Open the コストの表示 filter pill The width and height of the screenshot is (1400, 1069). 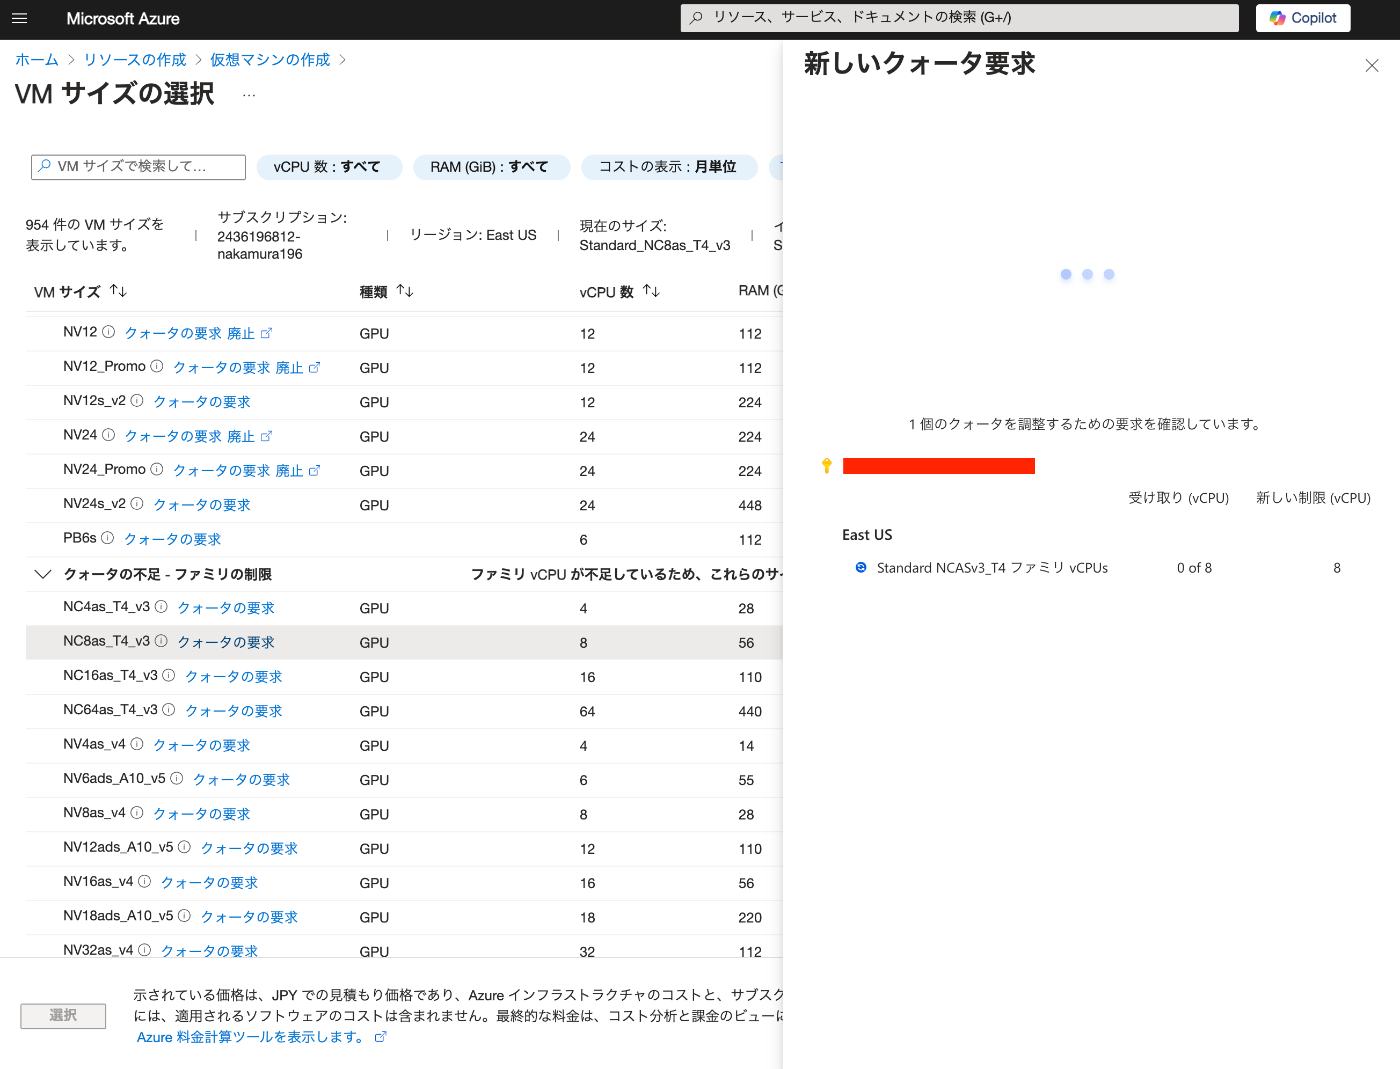[668, 167]
